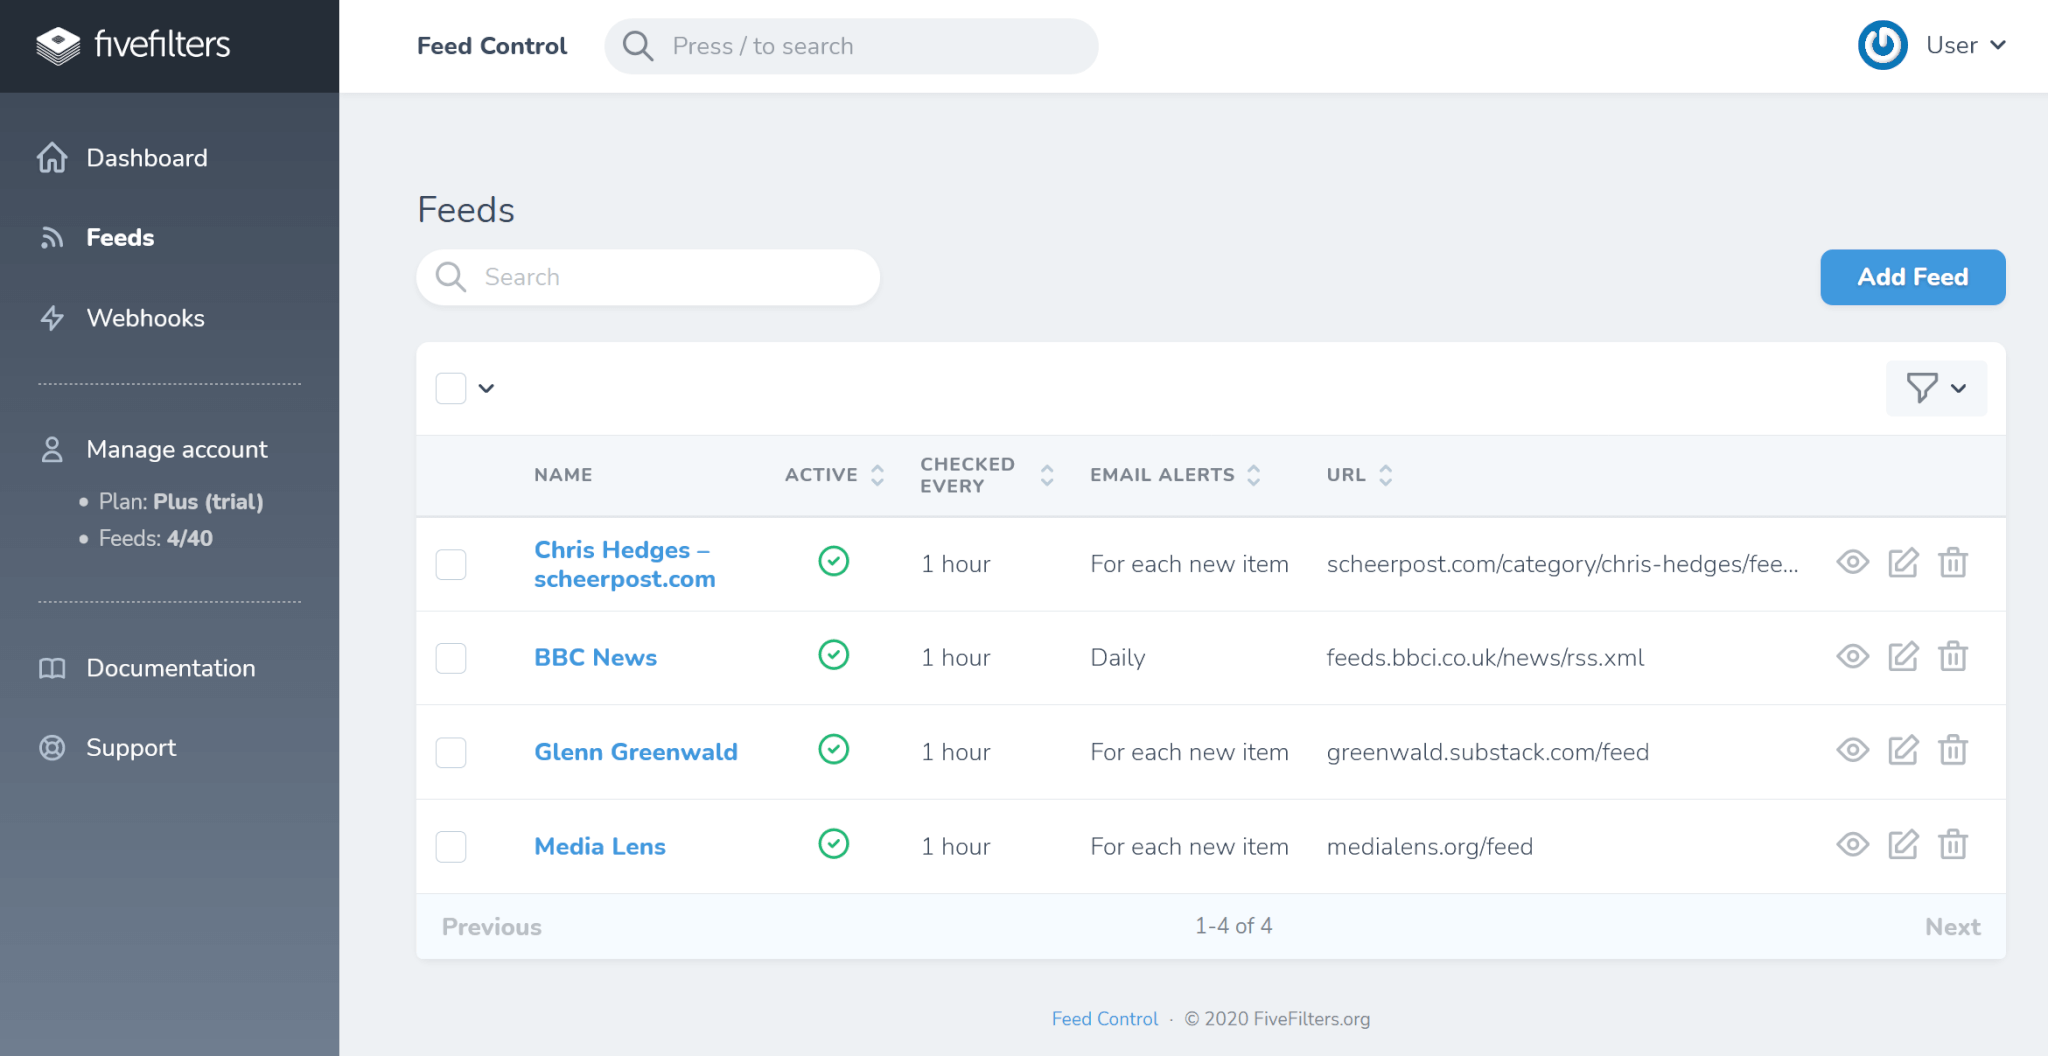Image resolution: width=2048 pixels, height=1056 pixels.
Task: Open the bulk actions chevron near select-all
Action: [486, 388]
